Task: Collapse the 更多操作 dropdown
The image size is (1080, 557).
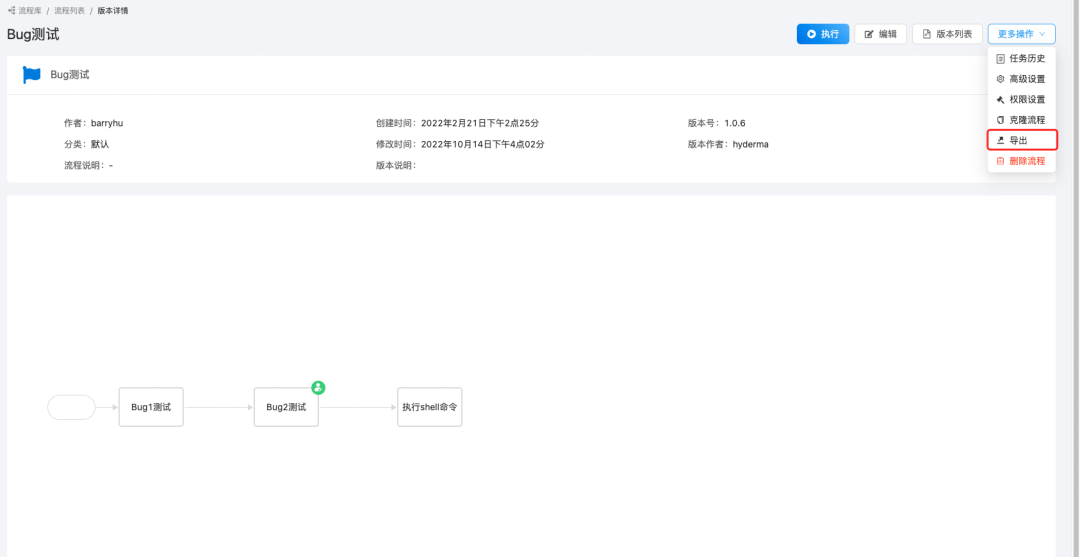Action: (1021, 34)
